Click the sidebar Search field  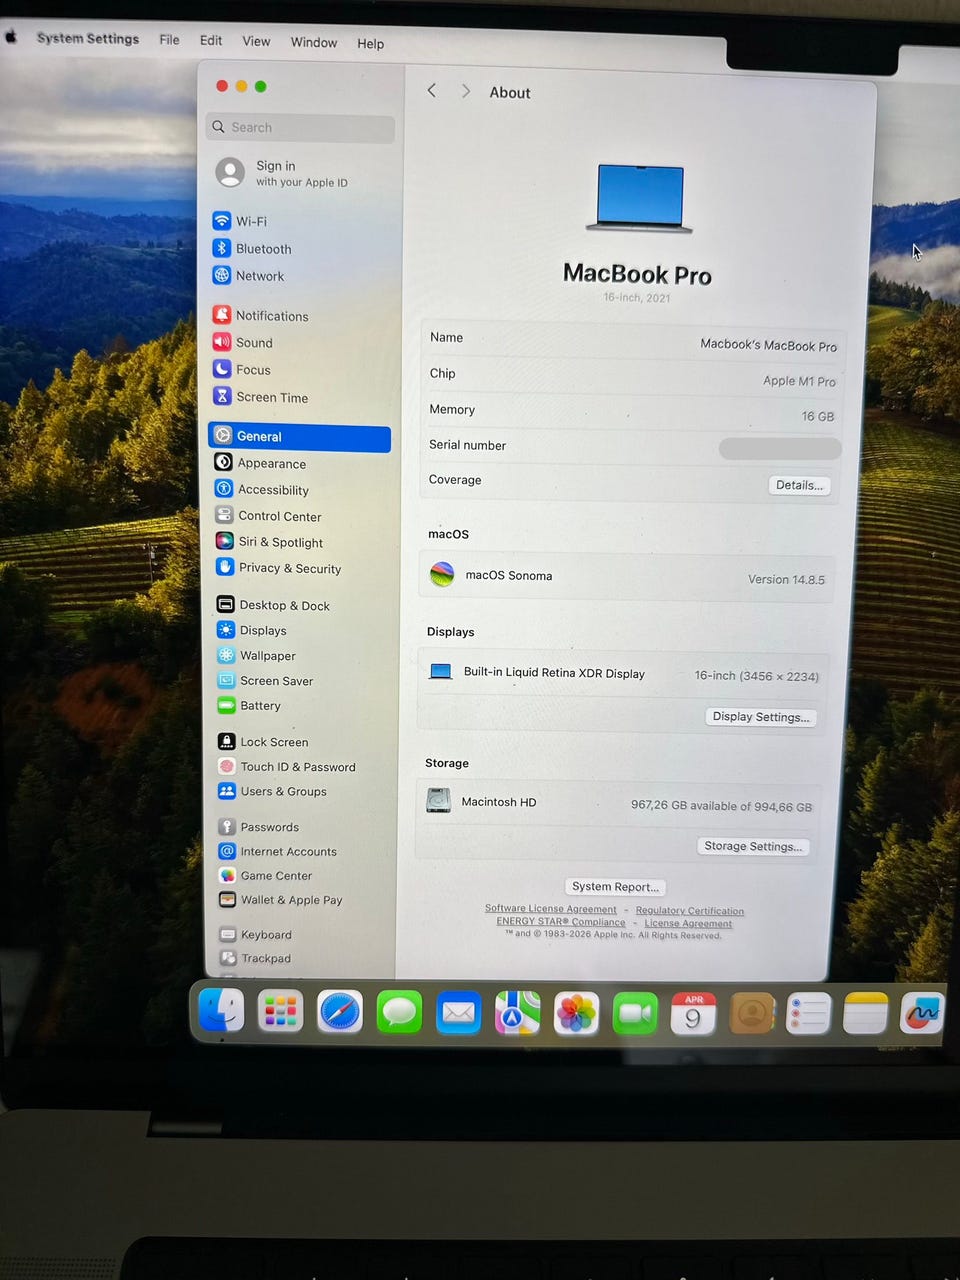coord(300,128)
